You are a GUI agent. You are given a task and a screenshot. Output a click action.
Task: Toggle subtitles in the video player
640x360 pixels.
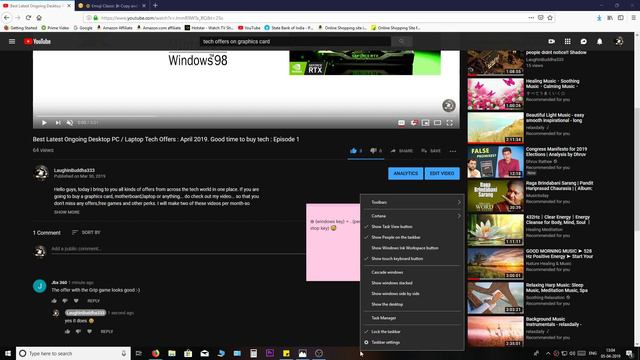401,122
